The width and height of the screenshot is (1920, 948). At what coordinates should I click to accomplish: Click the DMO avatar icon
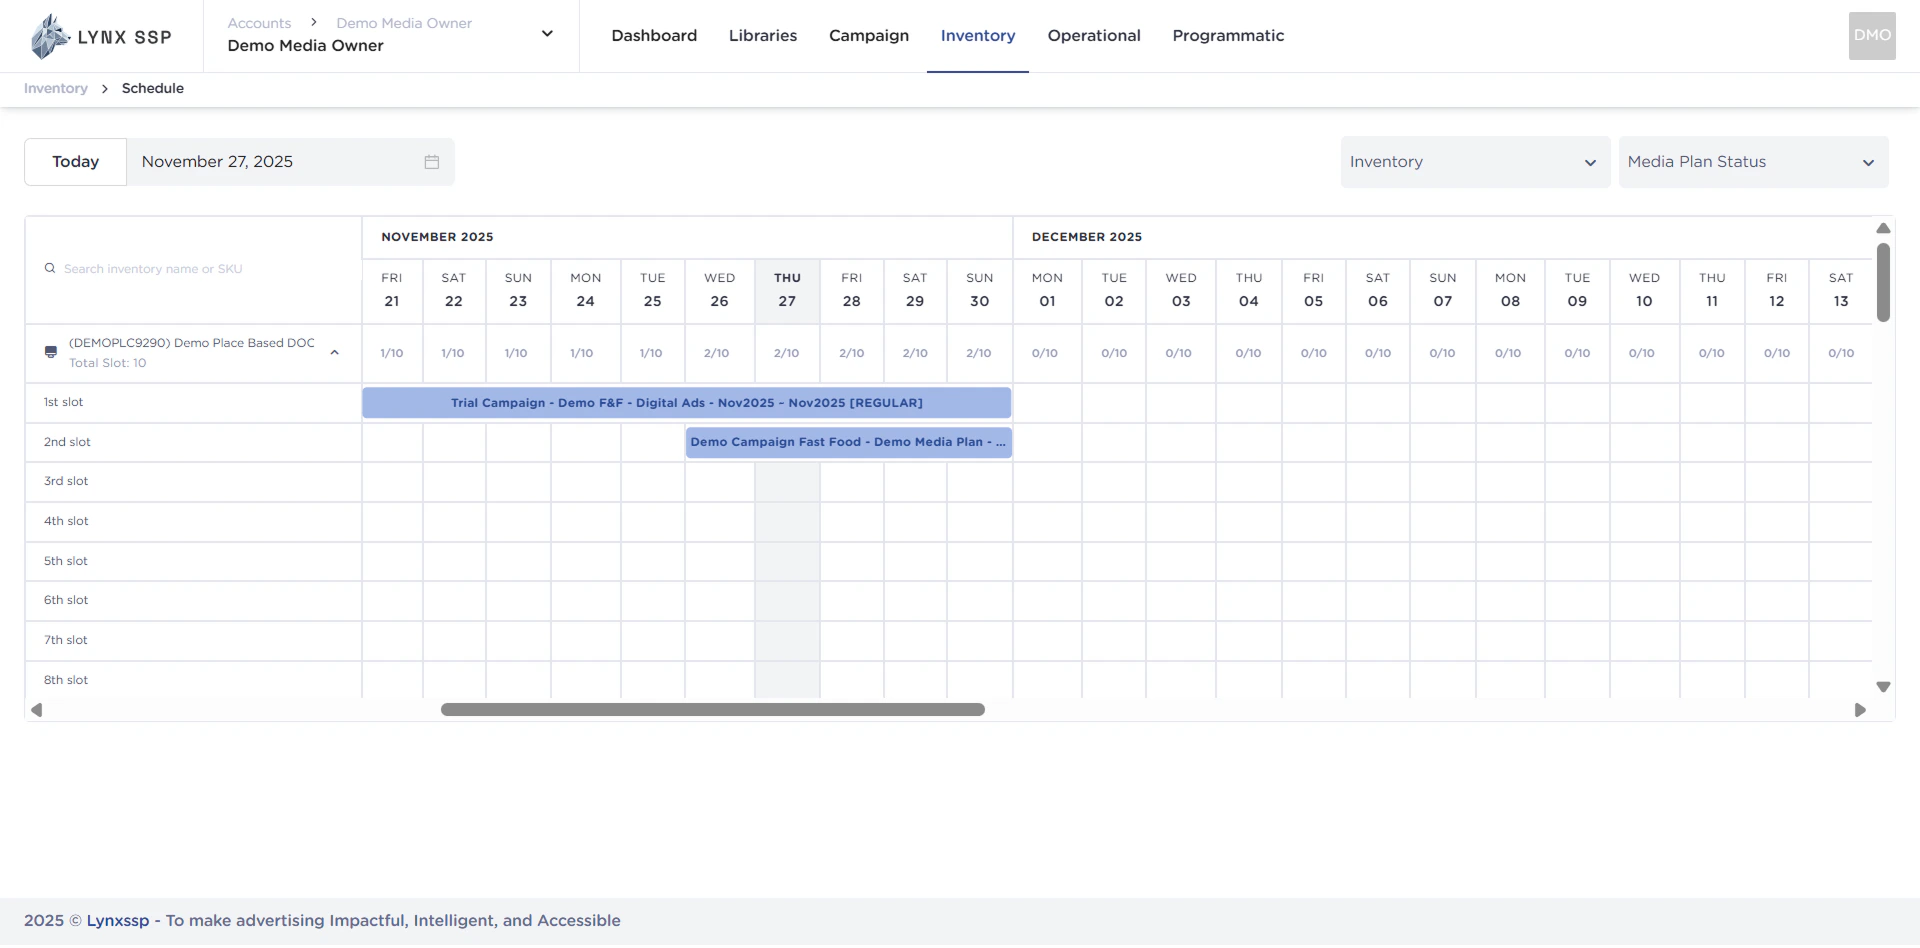coord(1871,36)
